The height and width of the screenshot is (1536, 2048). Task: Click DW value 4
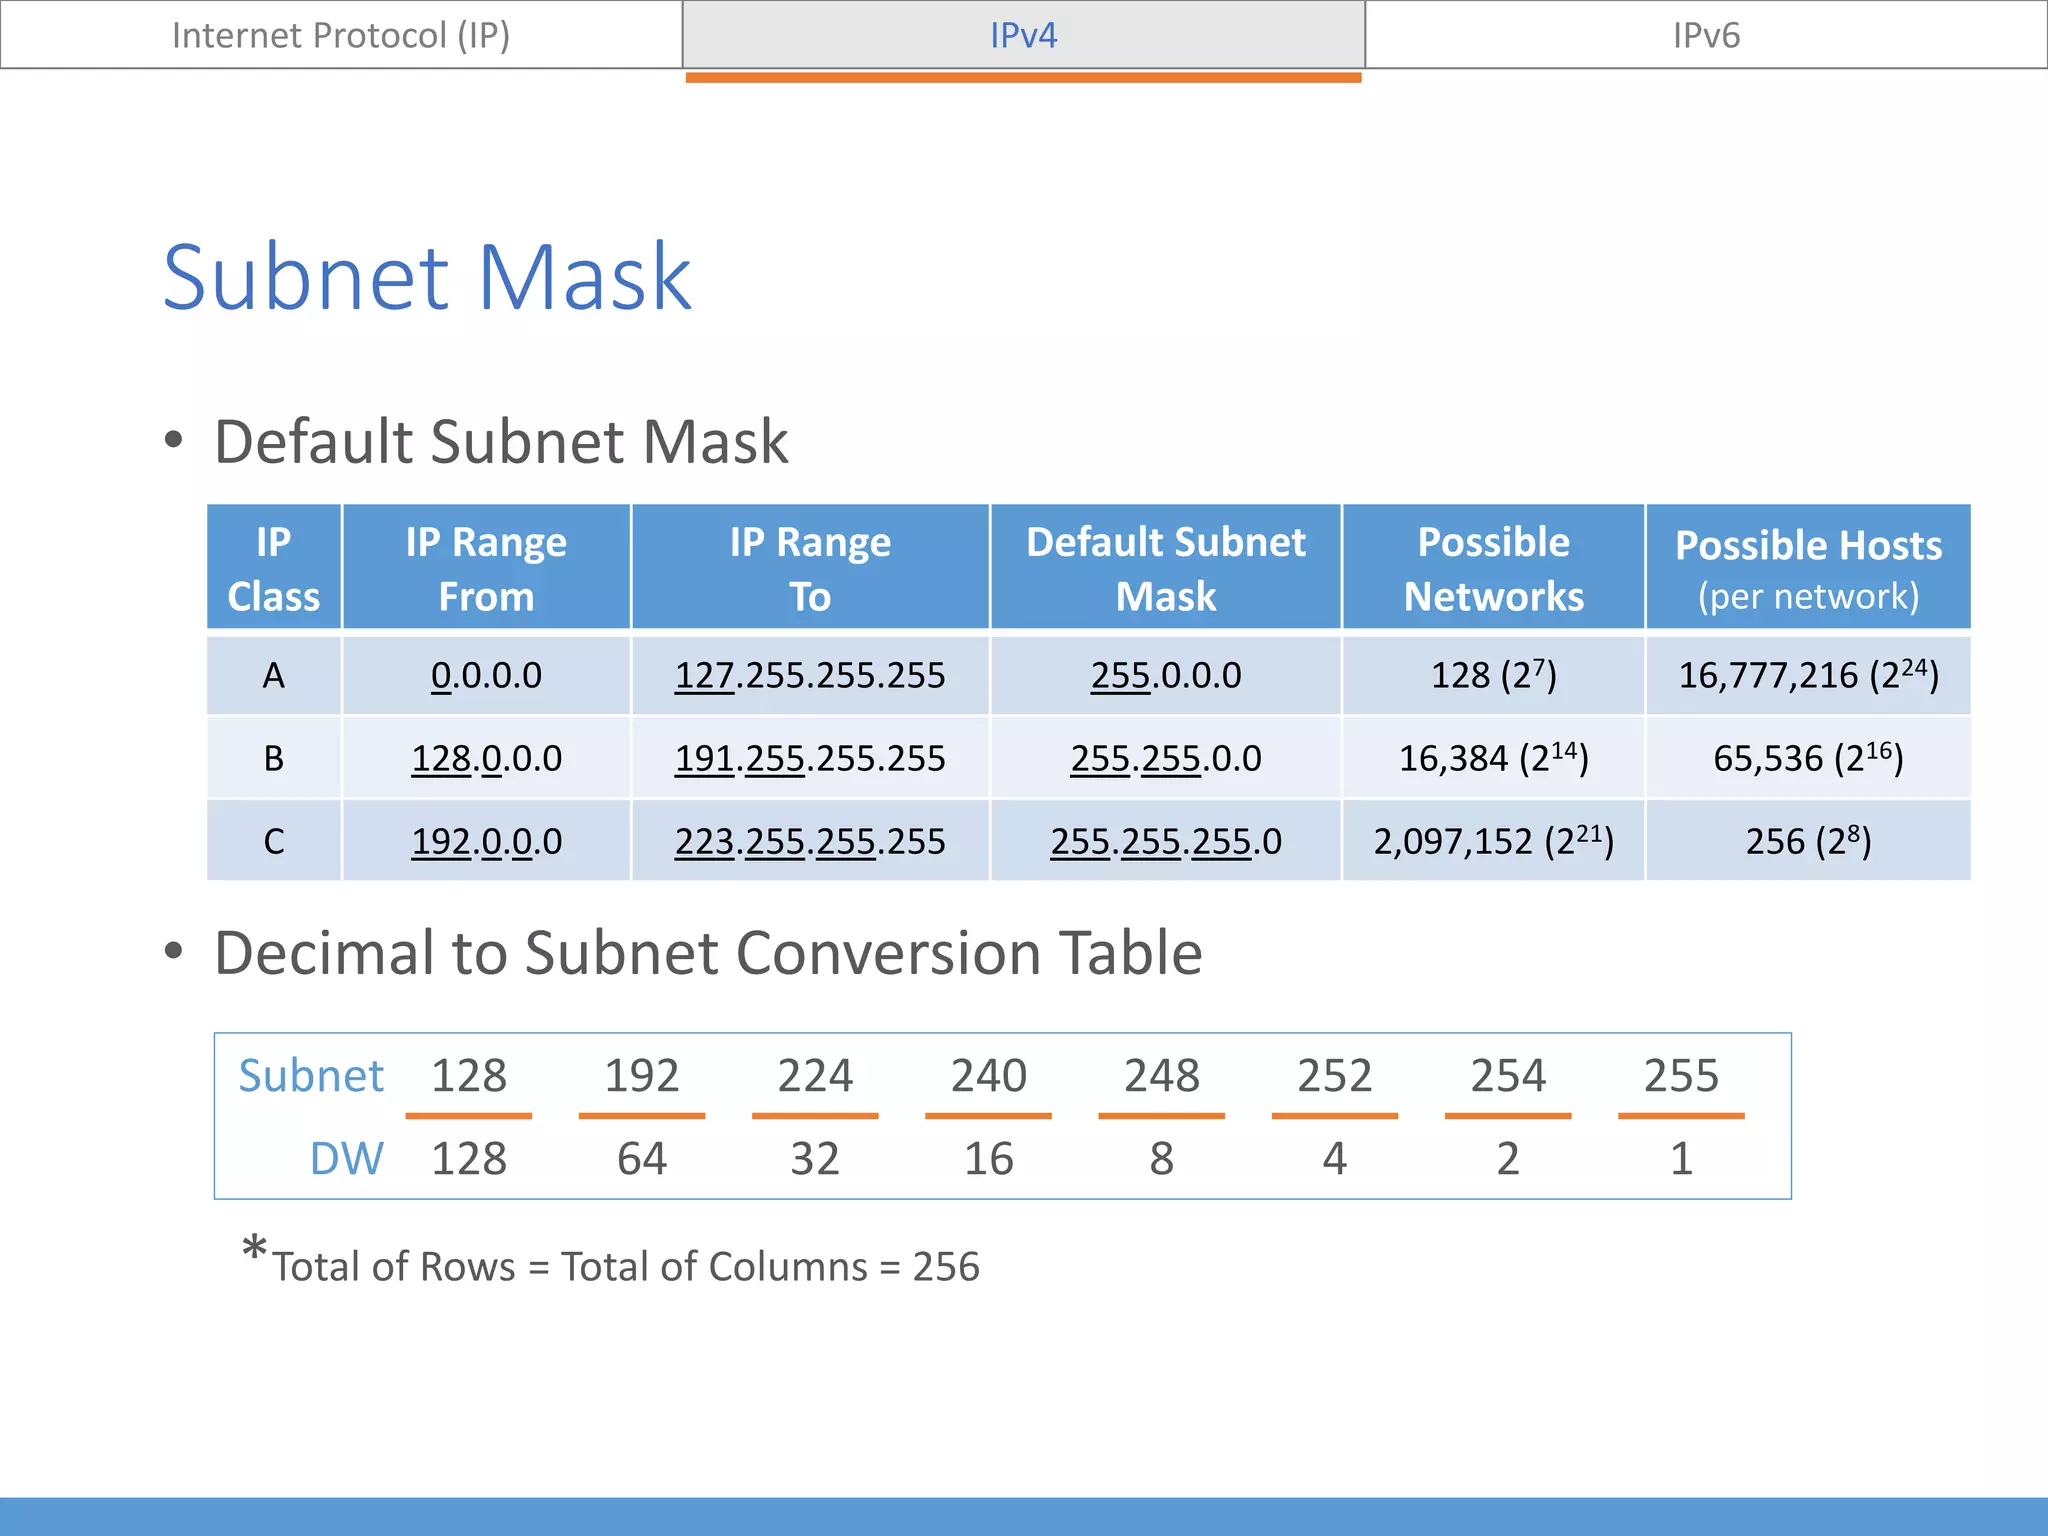click(1335, 1159)
